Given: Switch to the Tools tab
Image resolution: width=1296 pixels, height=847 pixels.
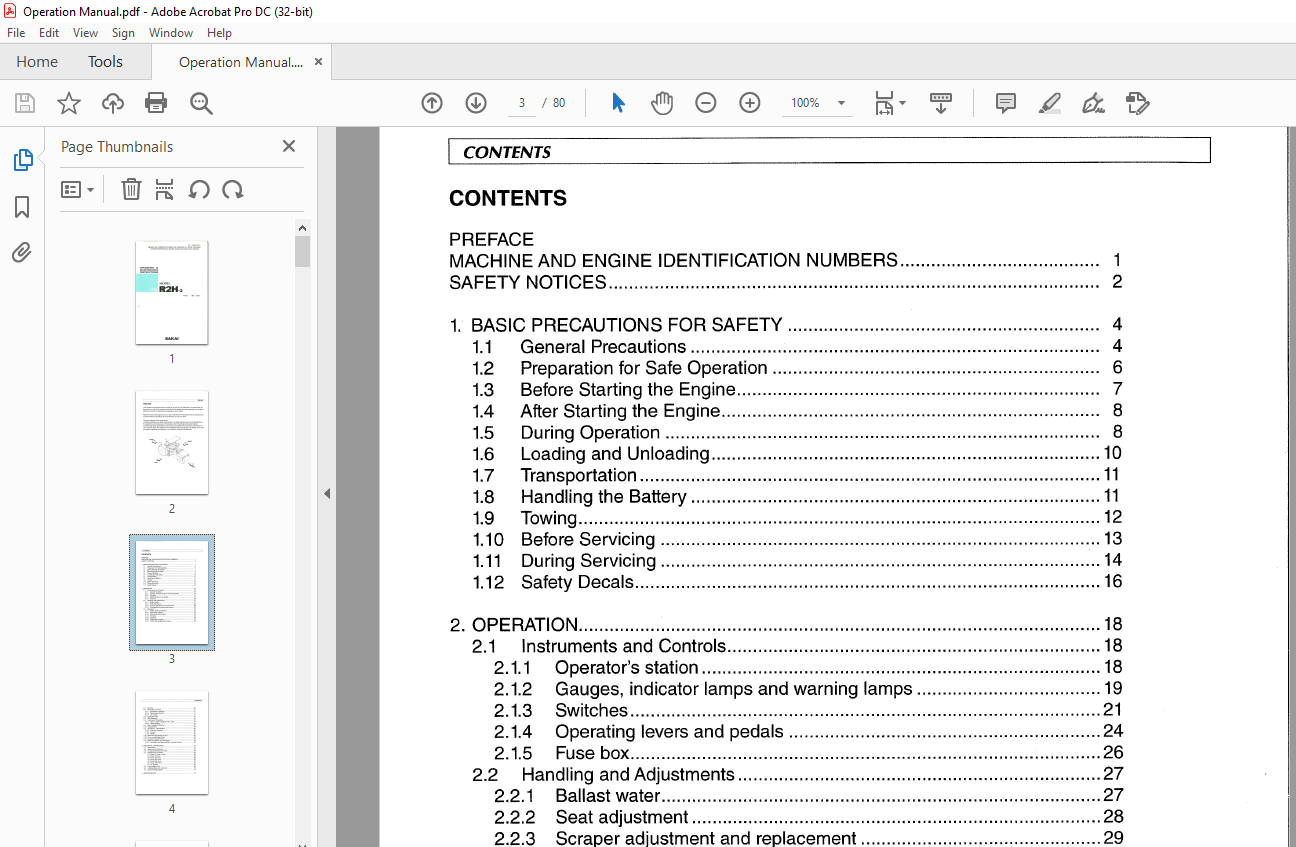Looking at the screenshot, I should point(105,61).
